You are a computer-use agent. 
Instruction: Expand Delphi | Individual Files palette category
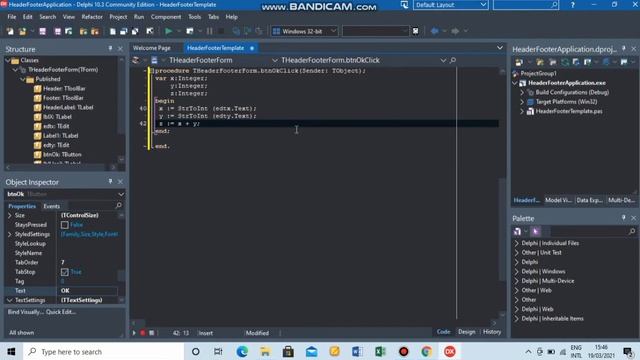coord(517,243)
